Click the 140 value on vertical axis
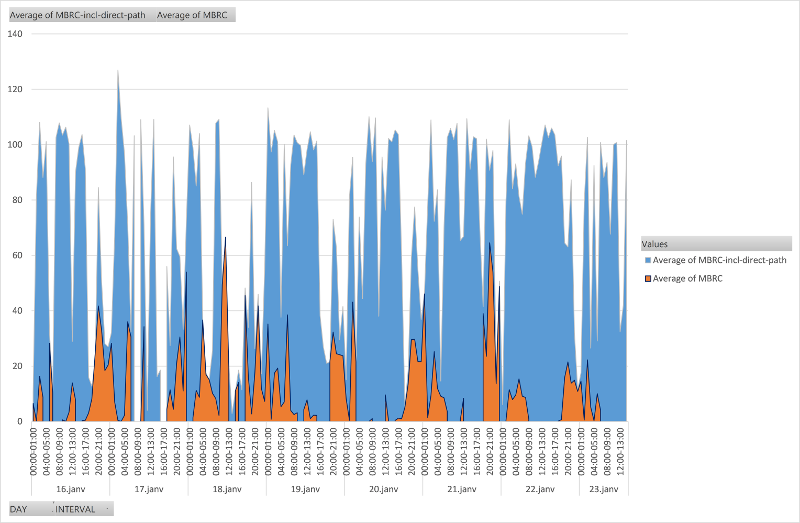The height and width of the screenshot is (523, 800). tap(15, 34)
